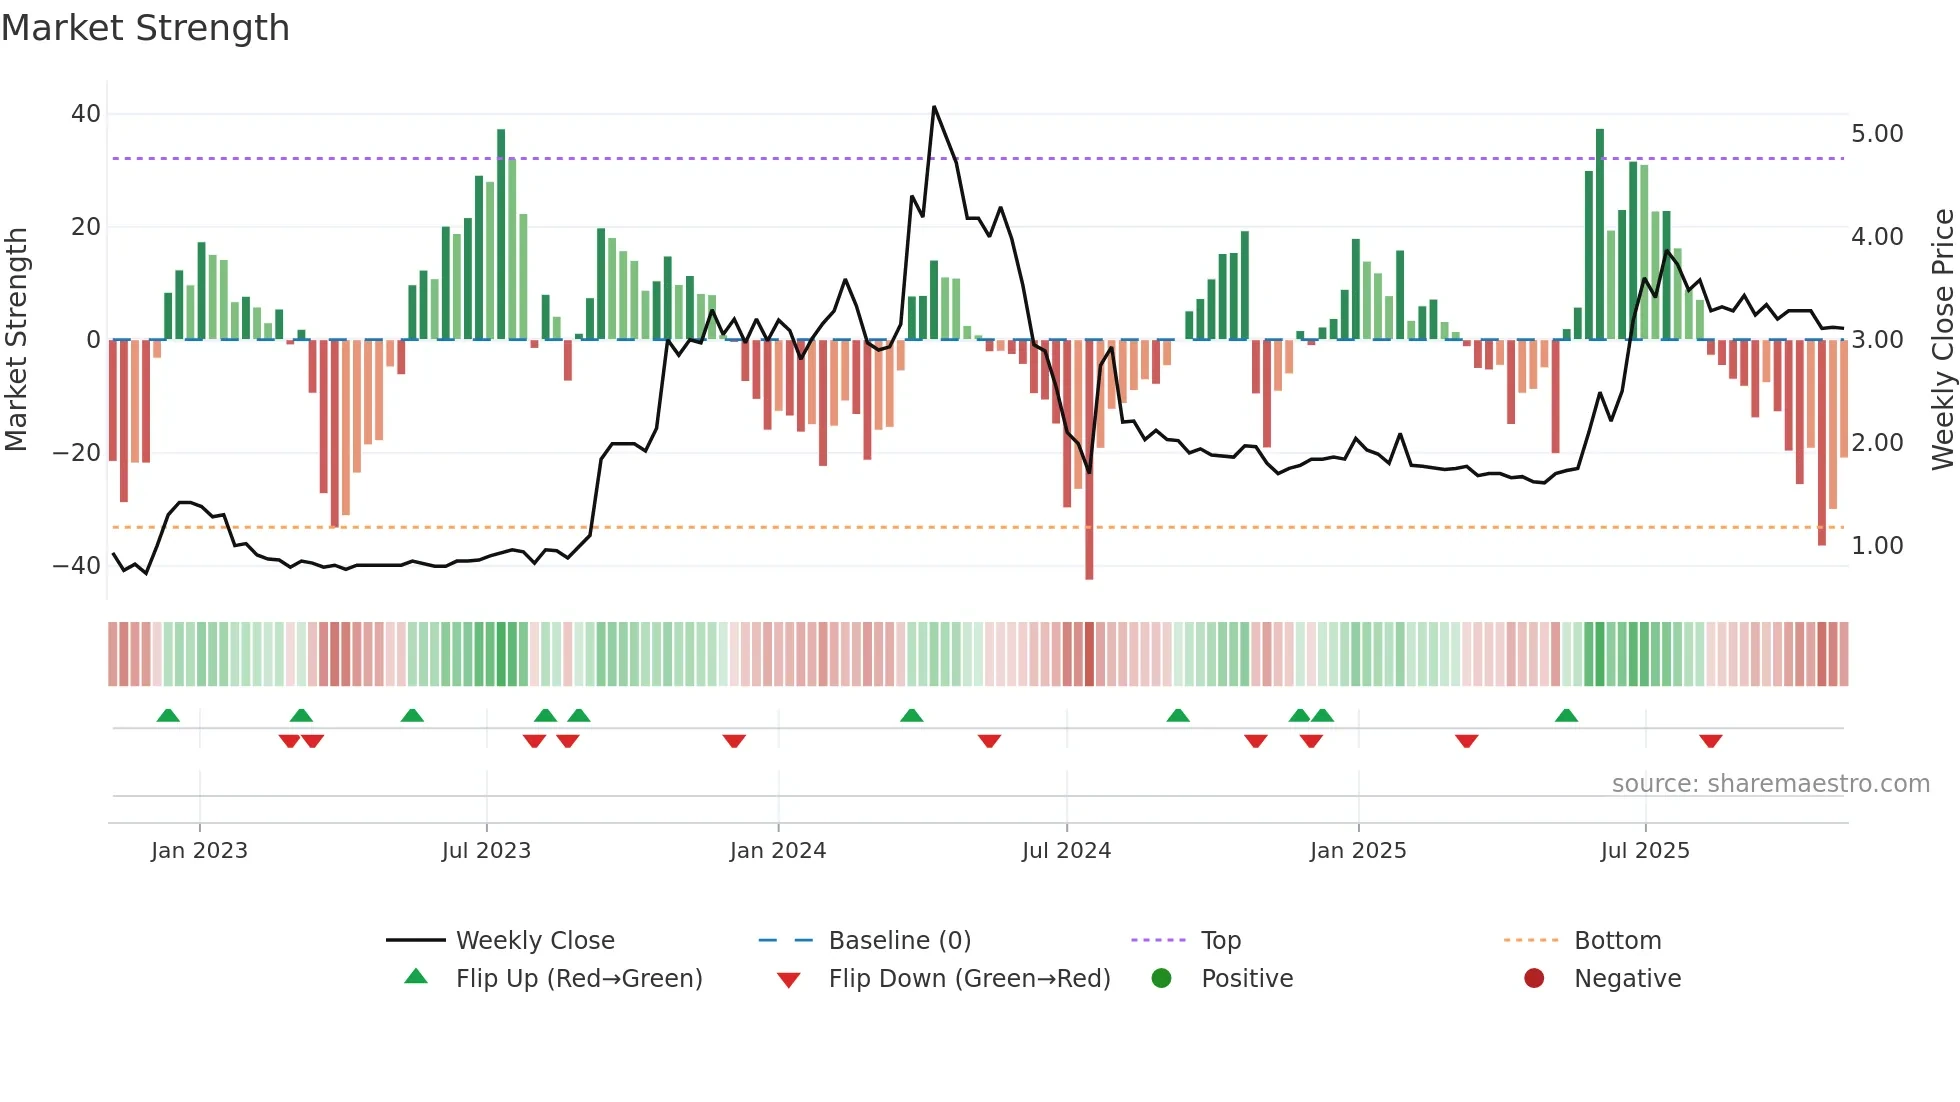Click the Weekly Close Price axis title
The width and height of the screenshot is (1960, 1102).
tap(1942, 340)
